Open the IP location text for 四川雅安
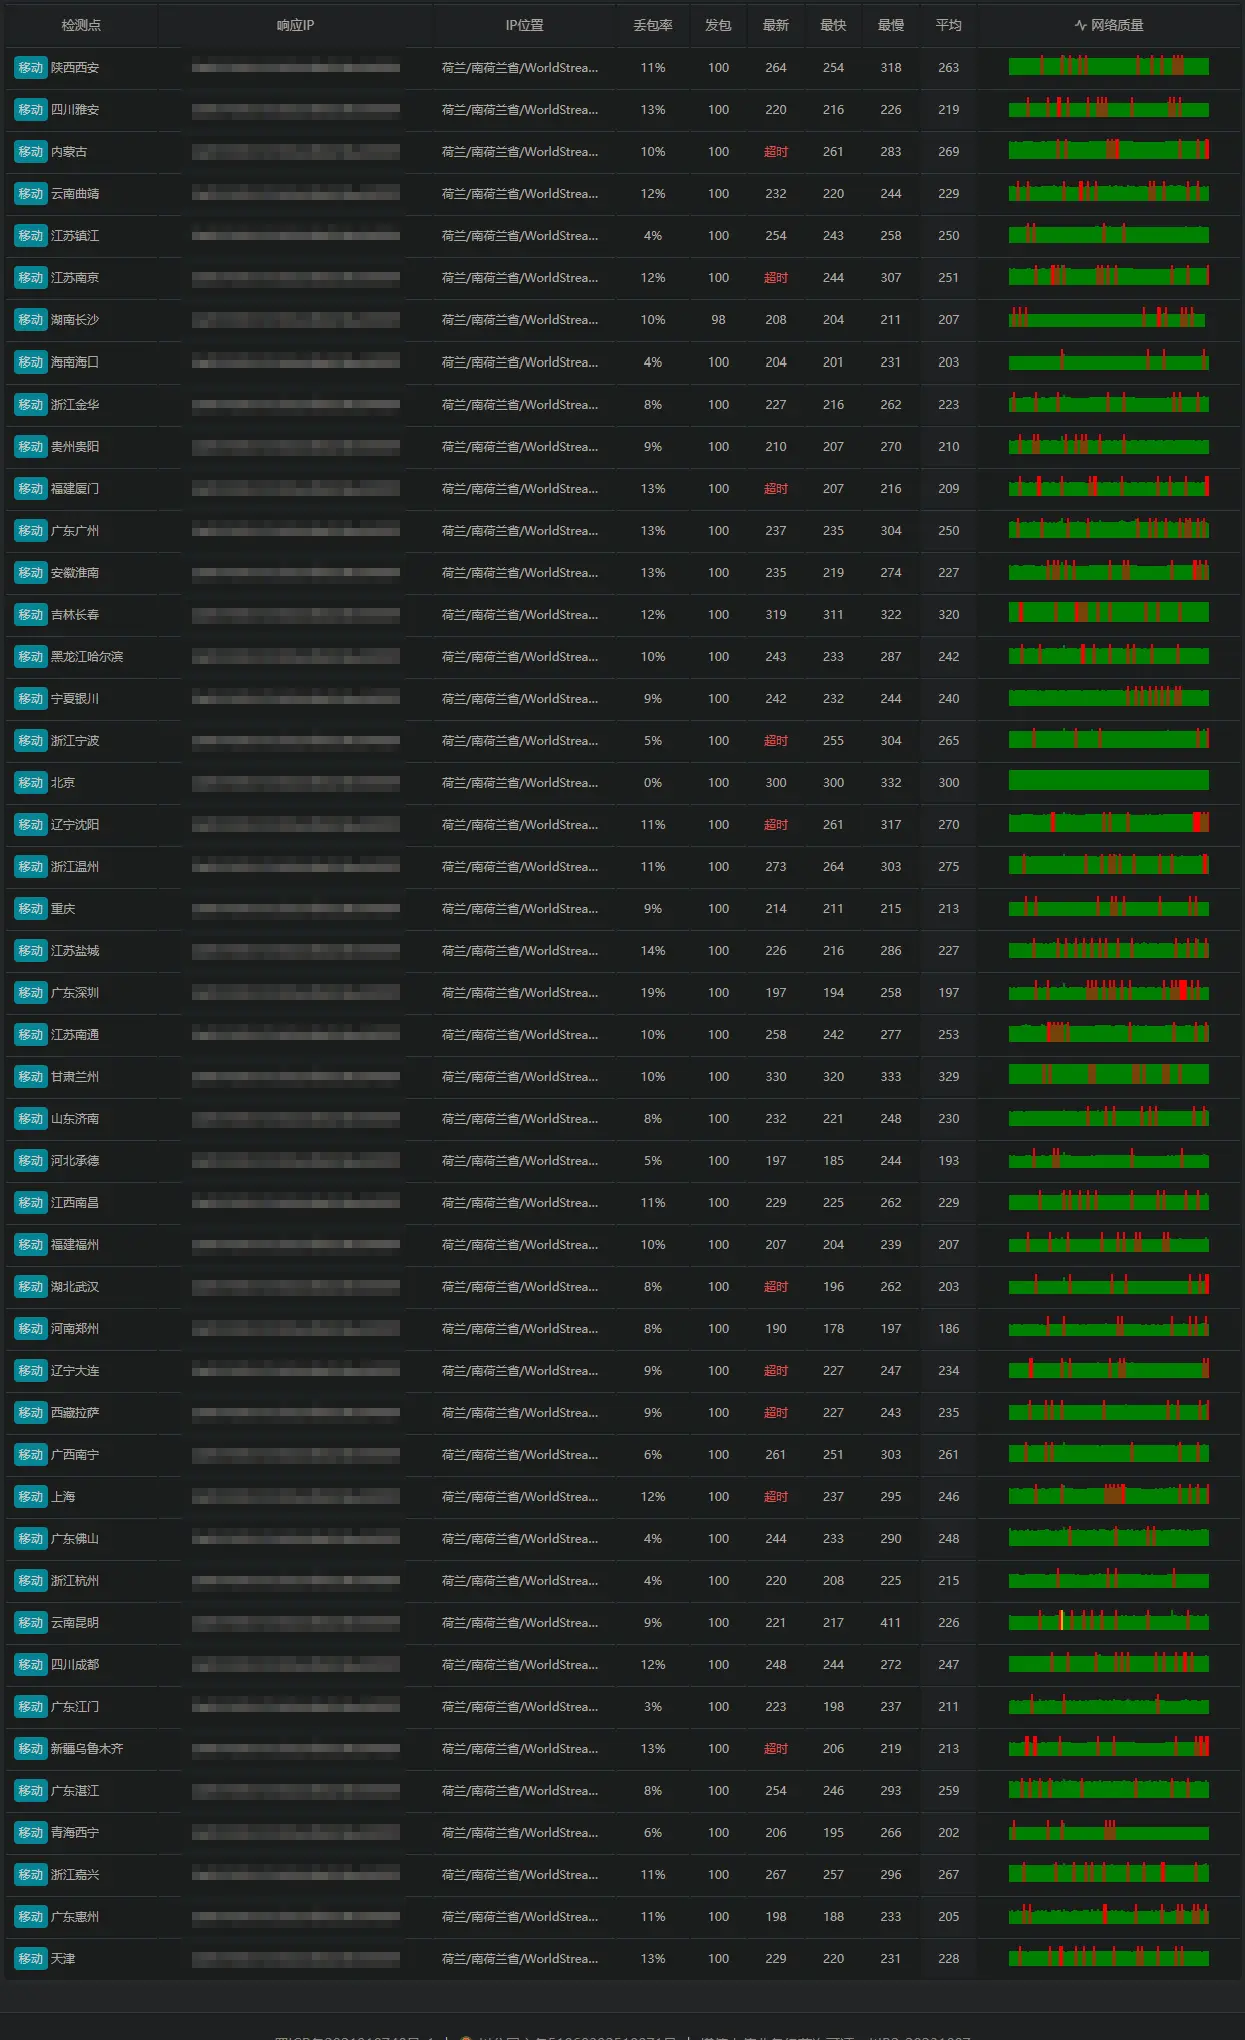The height and width of the screenshot is (2040, 1245). click(x=519, y=110)
